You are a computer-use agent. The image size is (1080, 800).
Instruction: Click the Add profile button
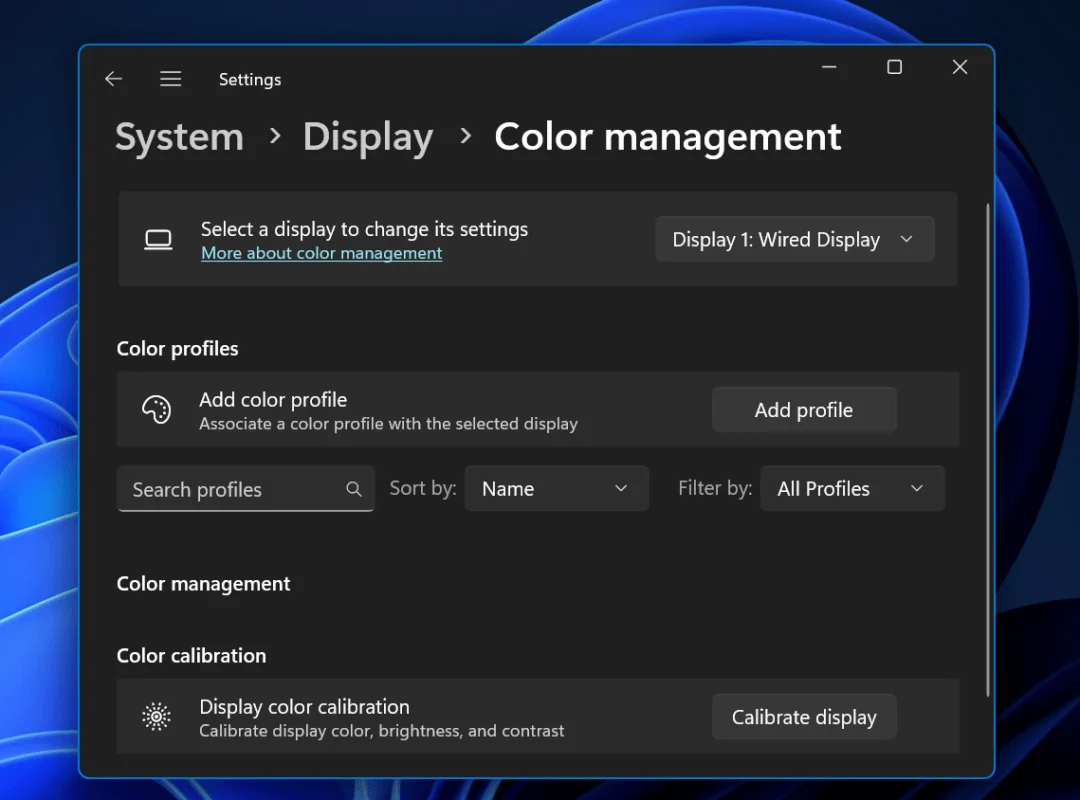tap(804, 409)
